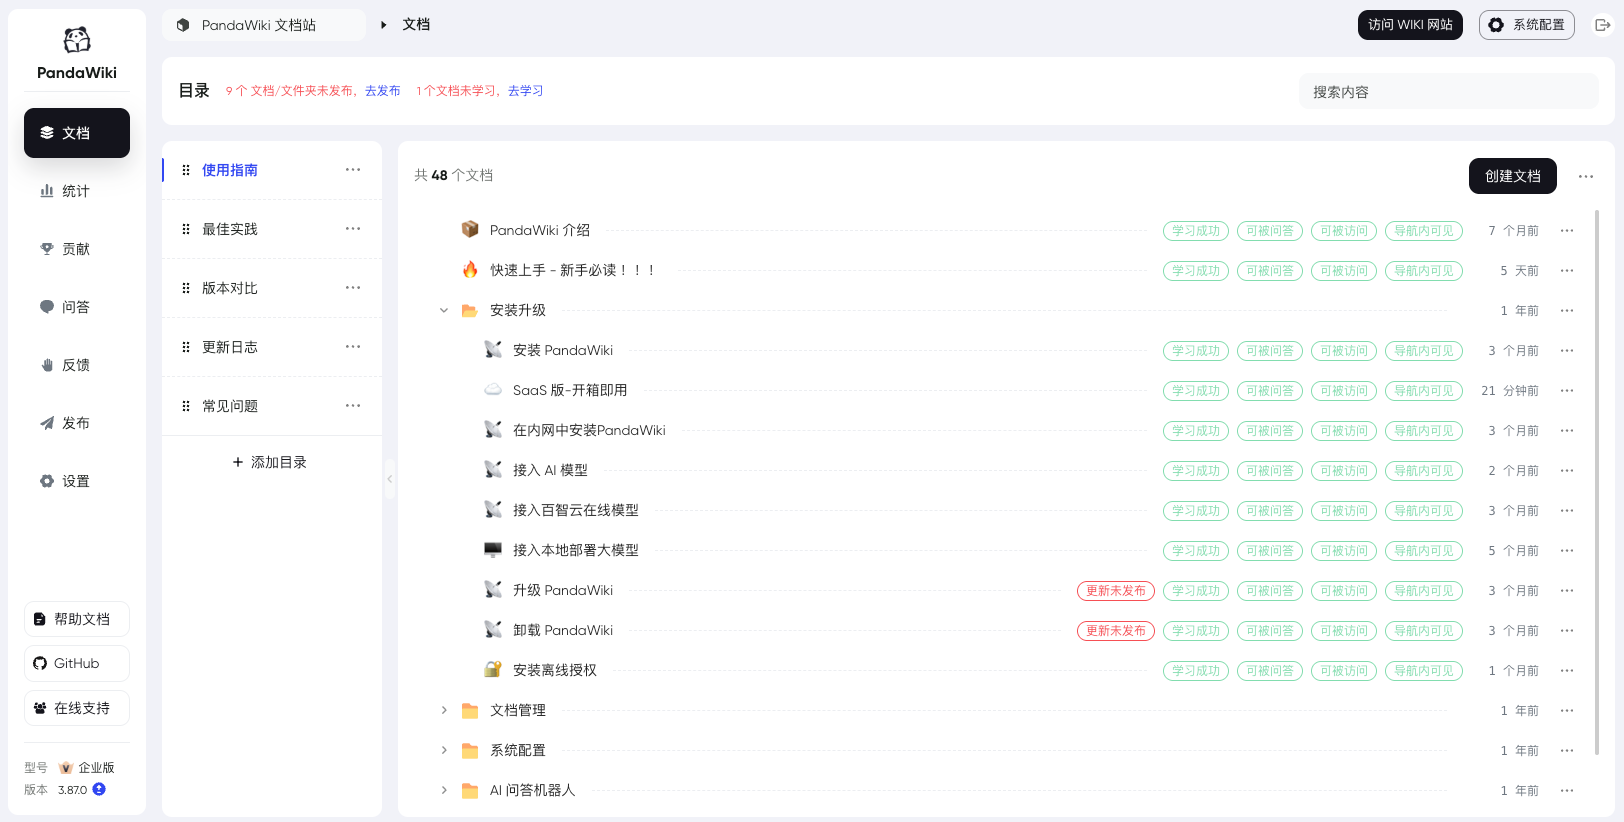The height and width of the screenshot is (822, 1624).
Task: Open the ellipsis menu for 最佳实践 directory
Action: coord(353,229)
